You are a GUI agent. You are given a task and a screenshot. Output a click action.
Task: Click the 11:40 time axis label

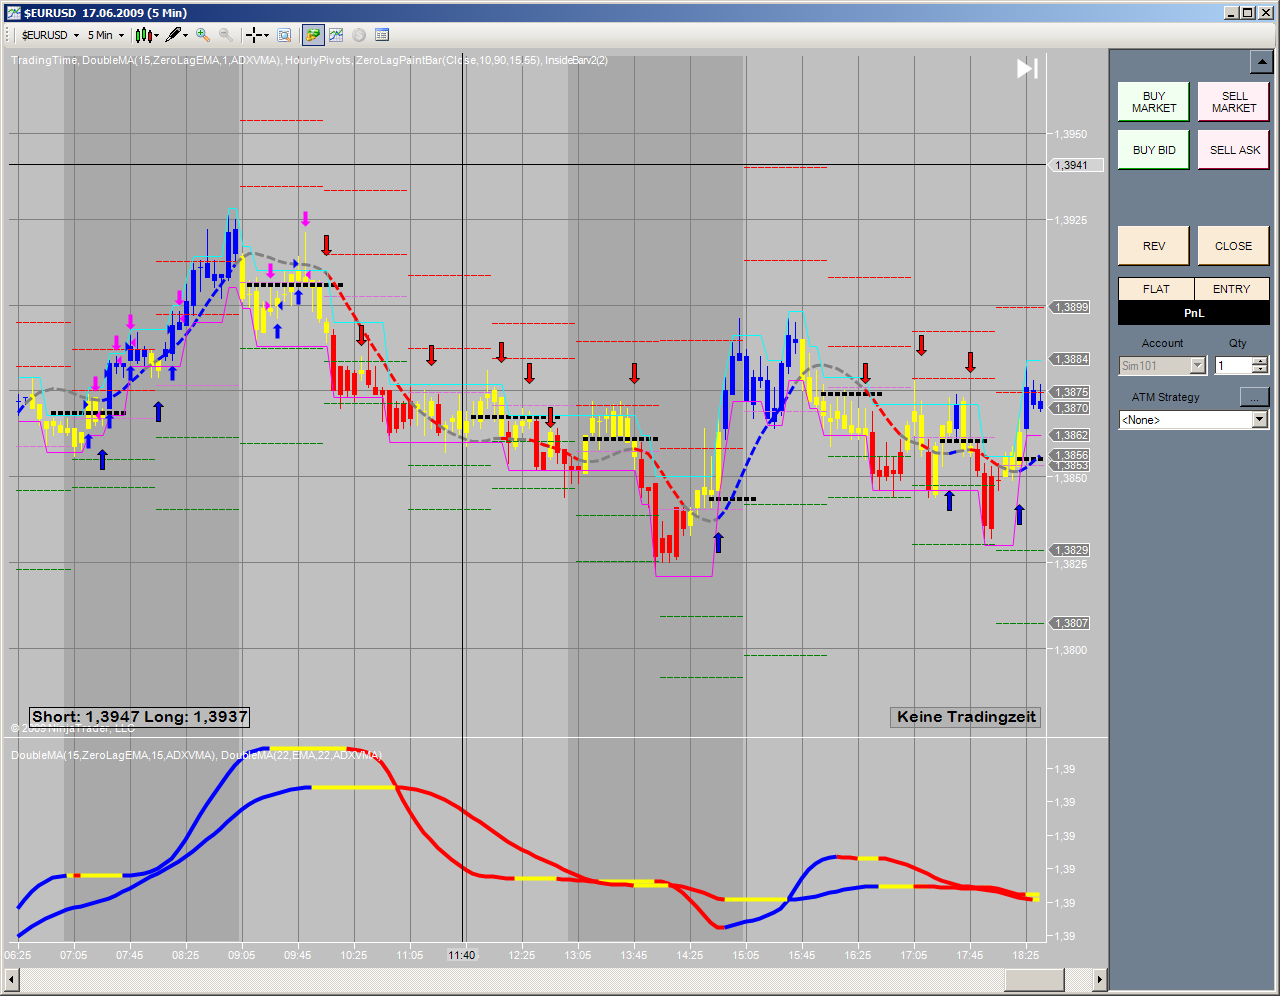462,955
